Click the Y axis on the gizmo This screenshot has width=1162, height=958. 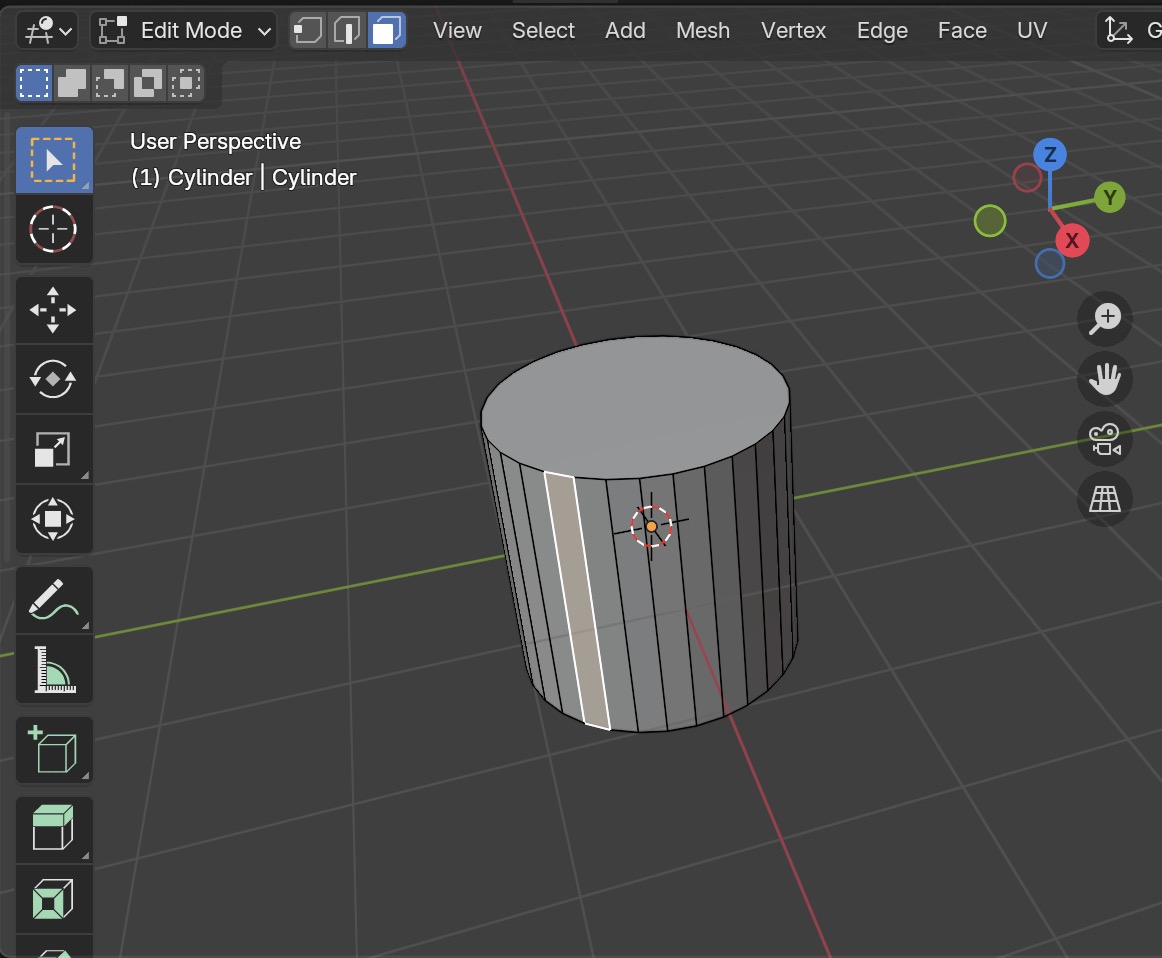pyautogui.click(x=1109, y=197)
